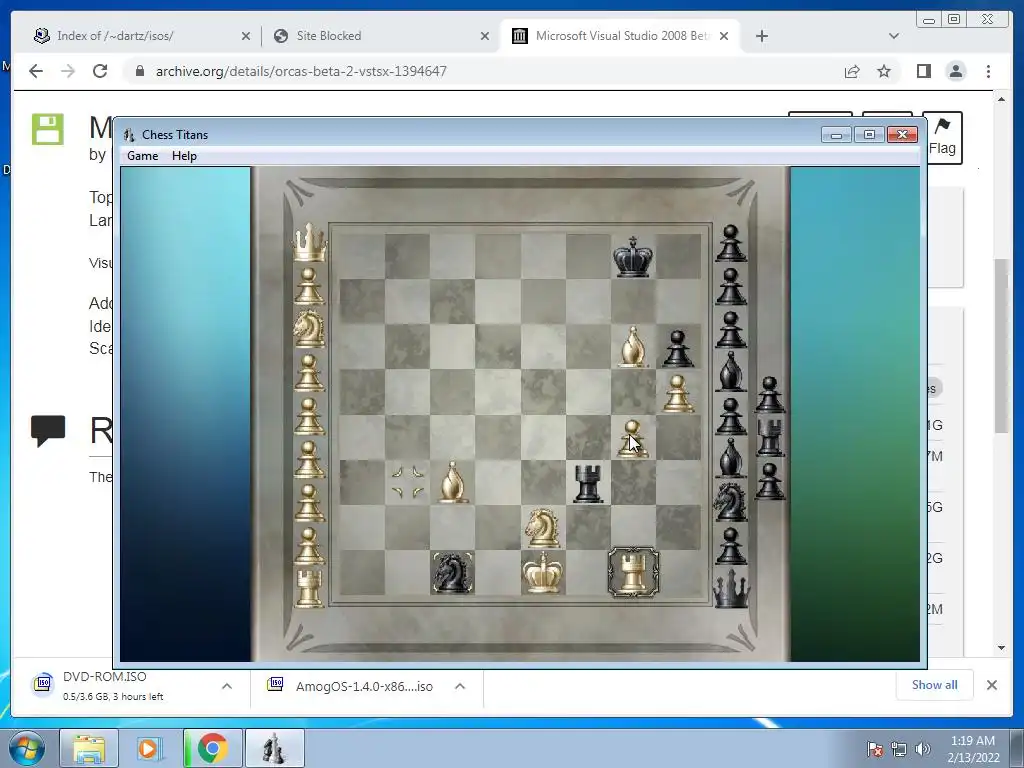
Task: Close the 'Index of /~dartz/isos/' tab
Action: [x=246, y=36]
